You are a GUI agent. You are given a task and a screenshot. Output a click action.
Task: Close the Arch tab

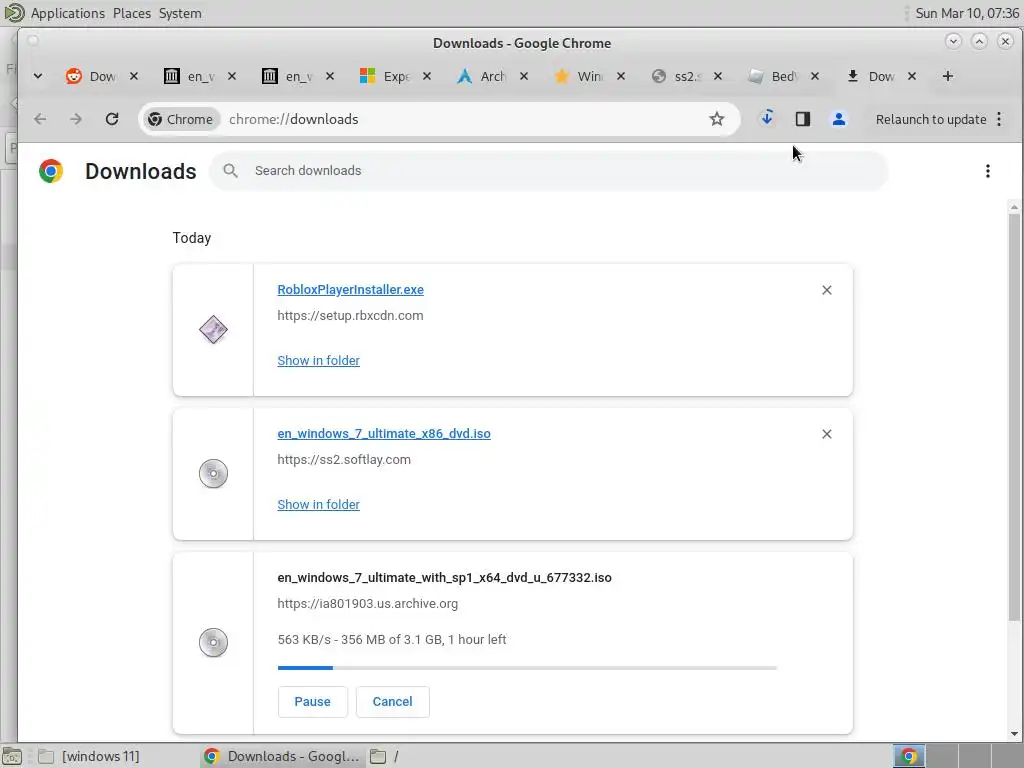tap(524, 76)
